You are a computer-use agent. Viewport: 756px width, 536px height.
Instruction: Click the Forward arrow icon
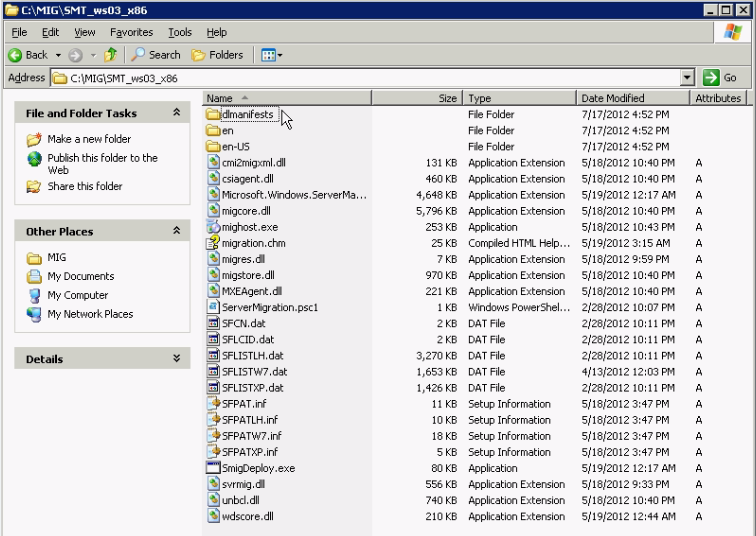(75, 55)
